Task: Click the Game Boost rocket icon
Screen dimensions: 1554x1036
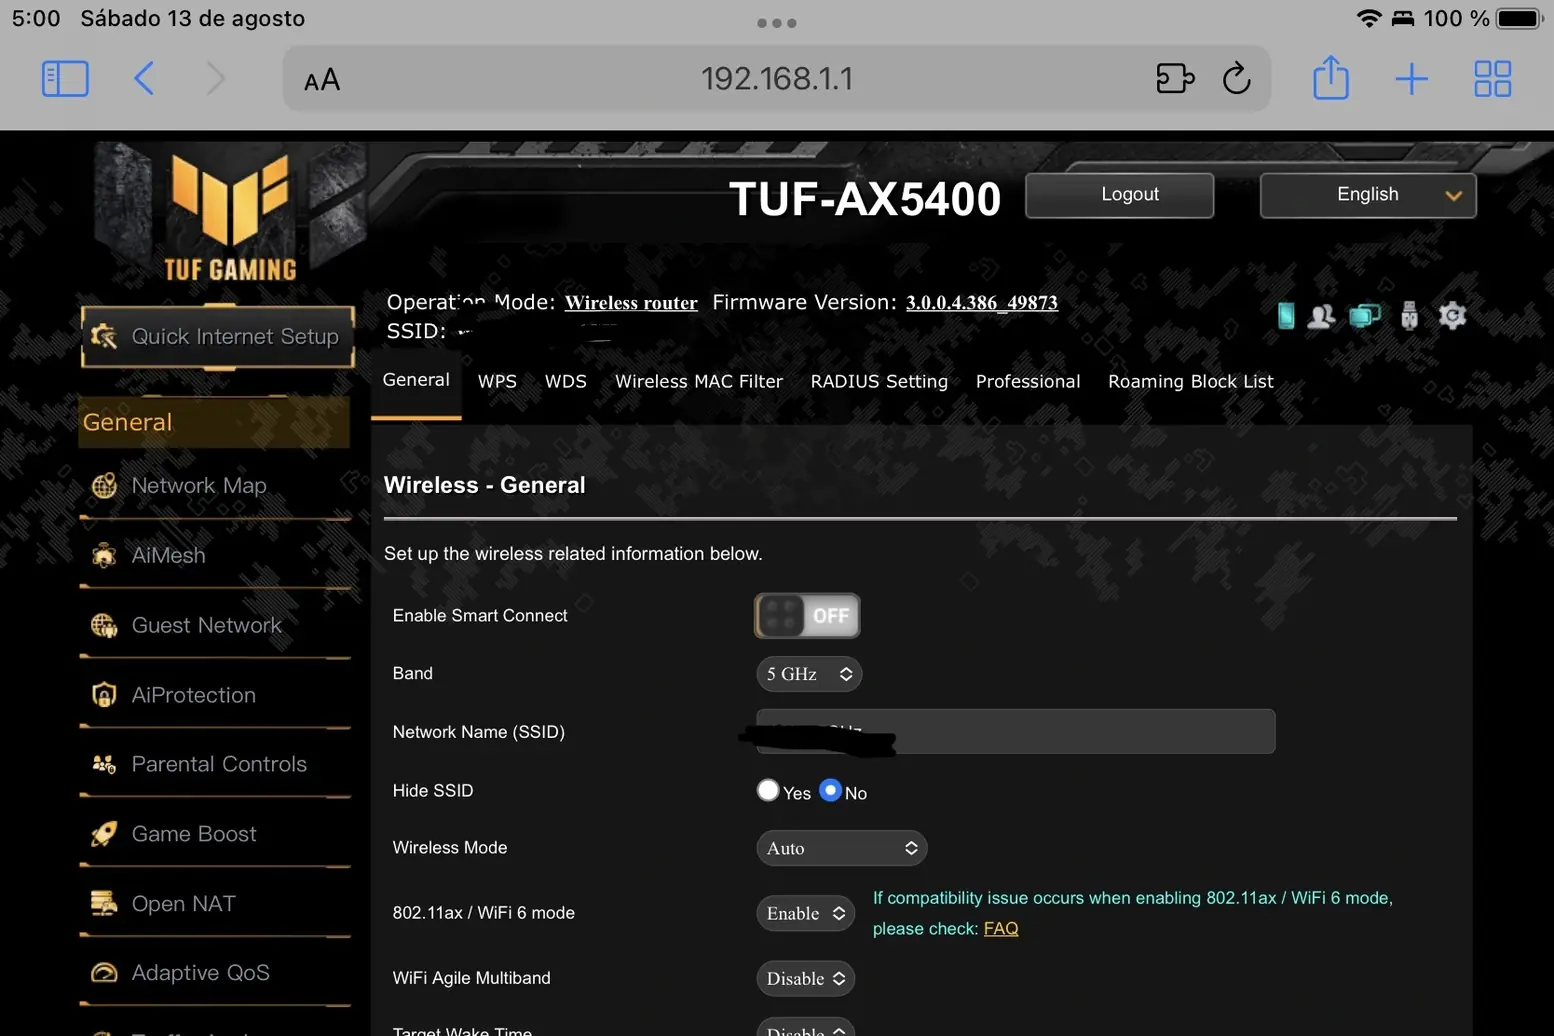Action: point(104,834)
